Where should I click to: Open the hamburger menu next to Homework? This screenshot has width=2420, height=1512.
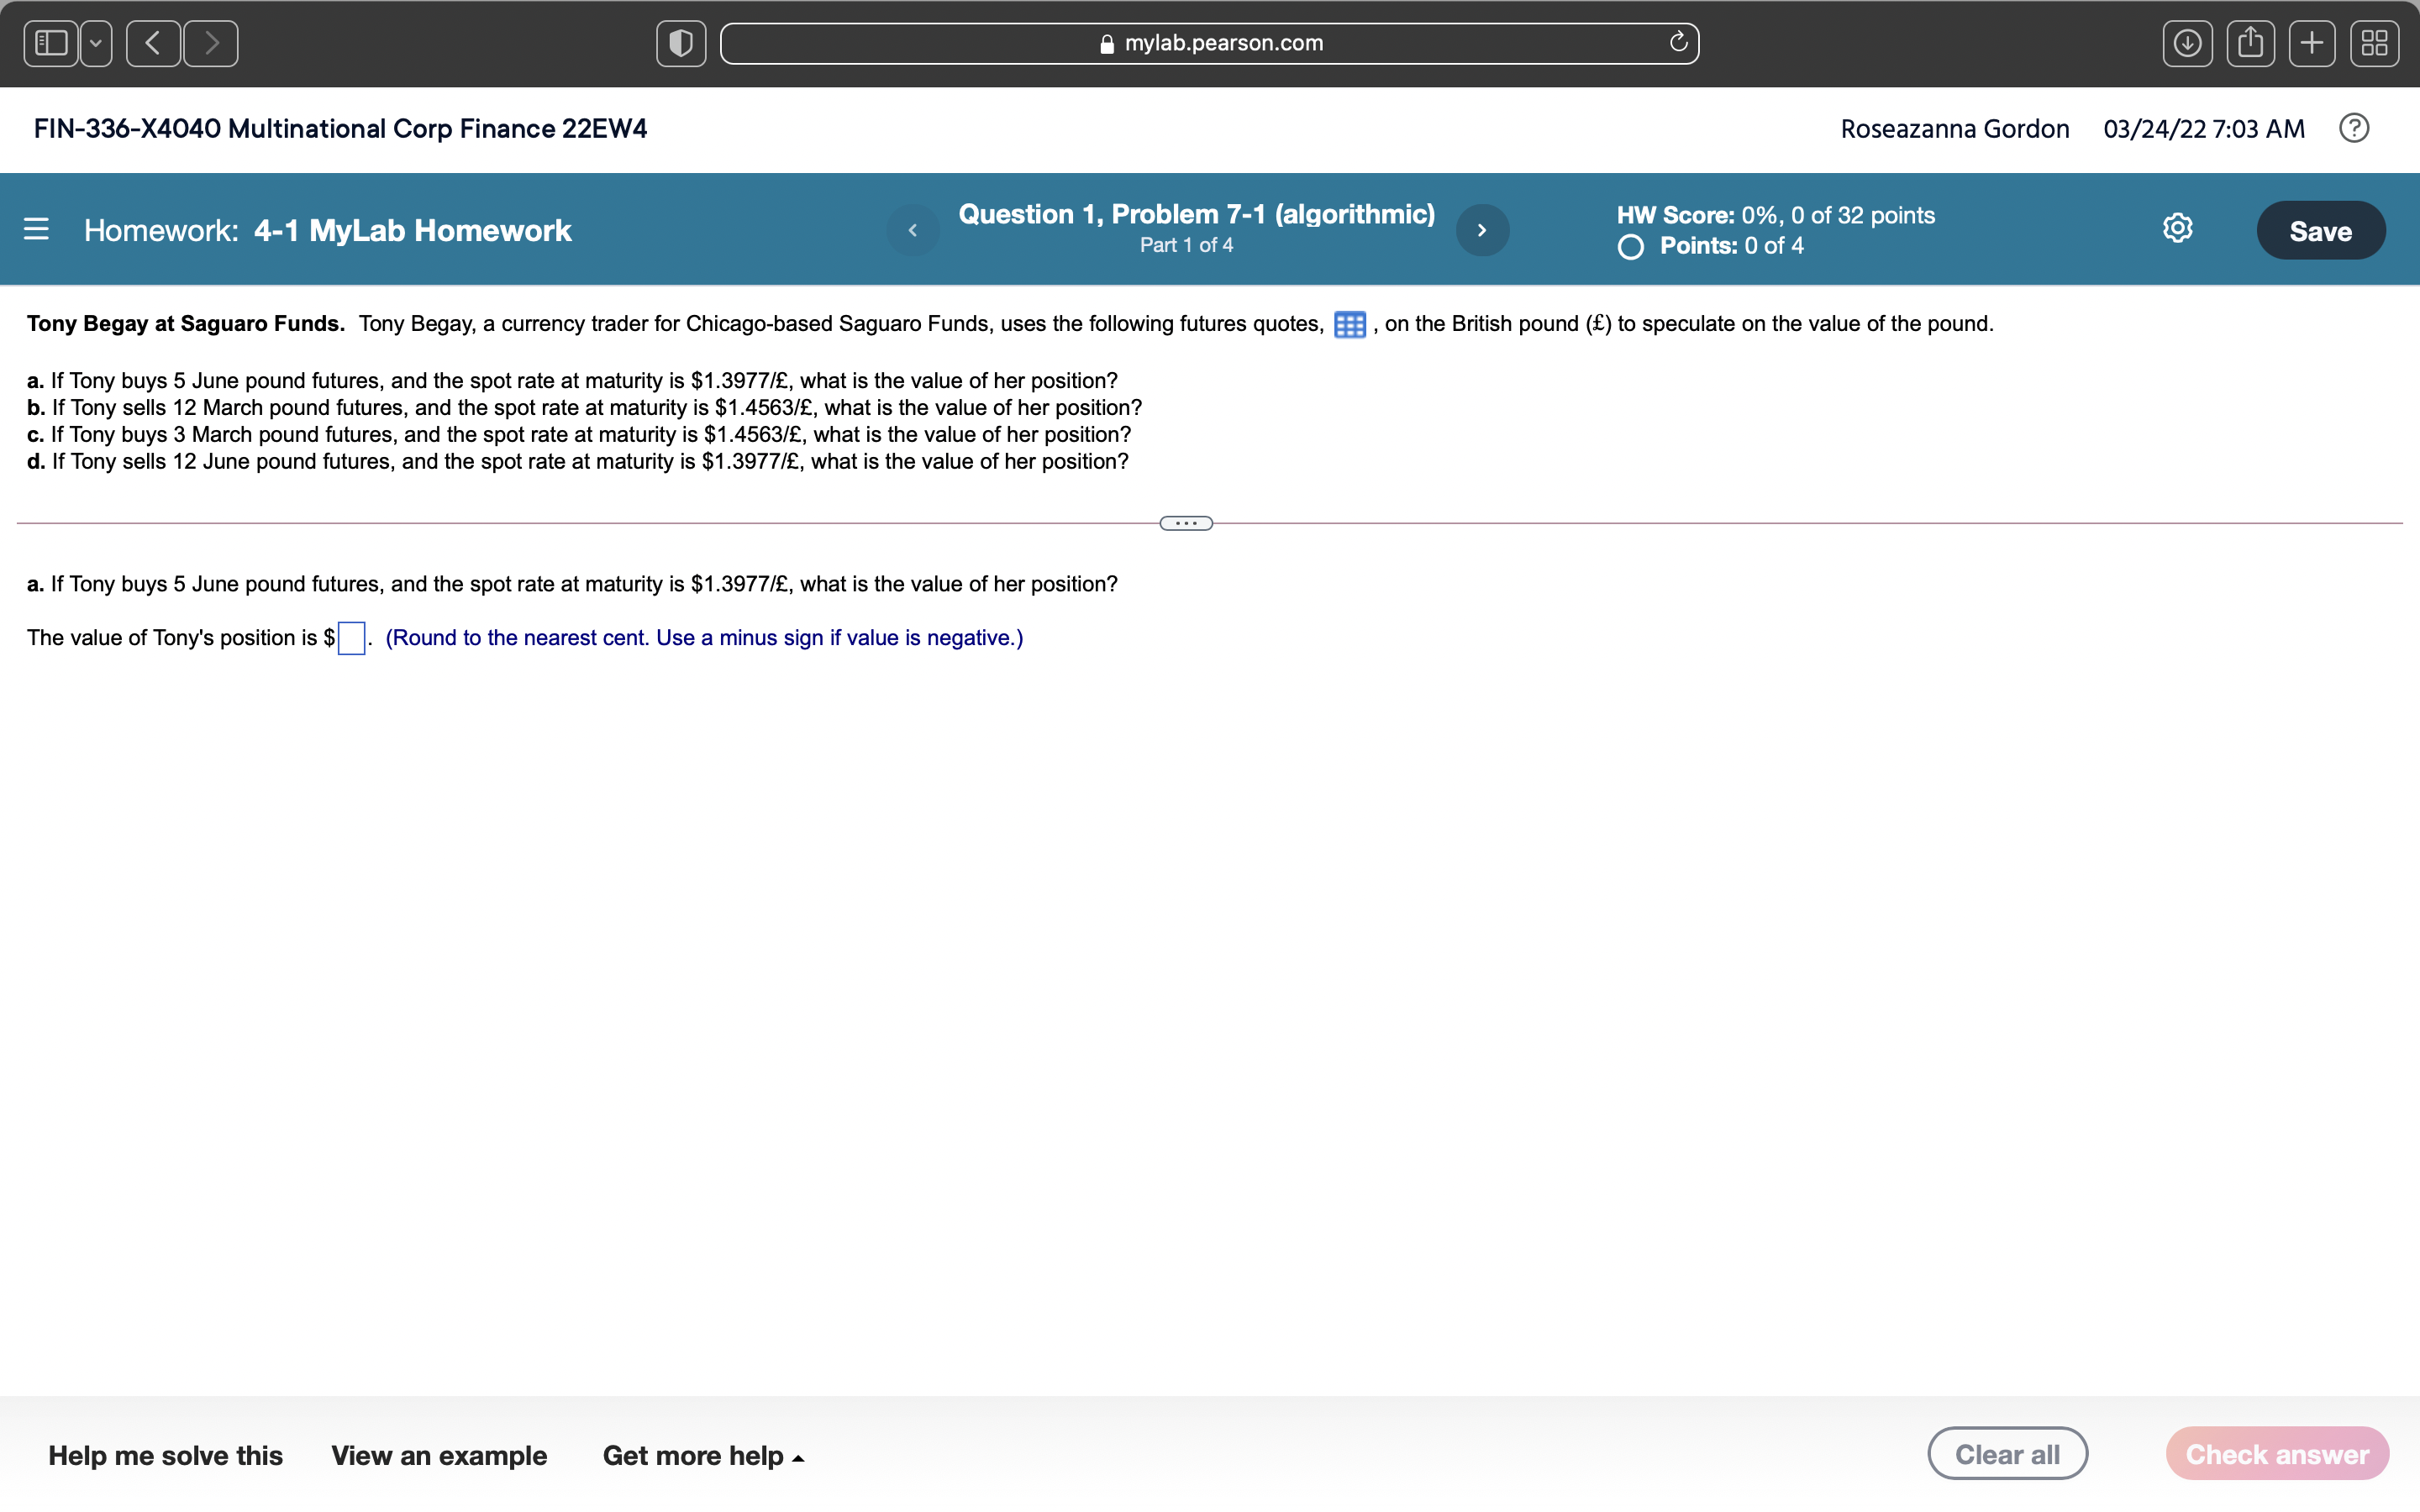tap(36, 230)
